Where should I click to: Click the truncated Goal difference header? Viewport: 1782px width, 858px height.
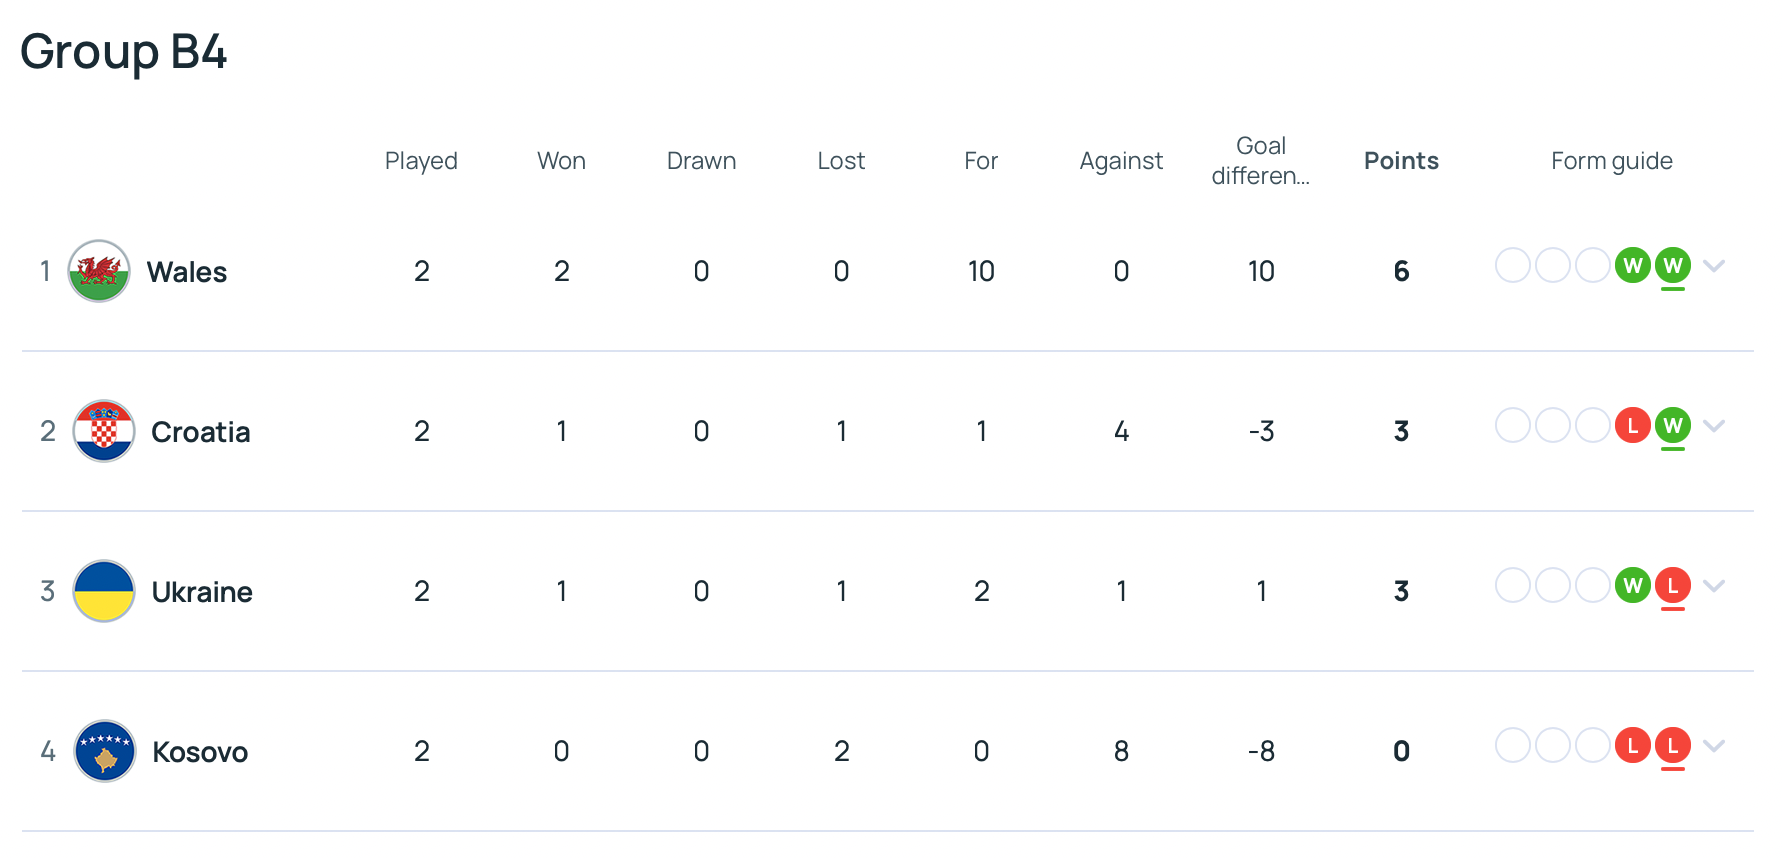[1261, 161]
